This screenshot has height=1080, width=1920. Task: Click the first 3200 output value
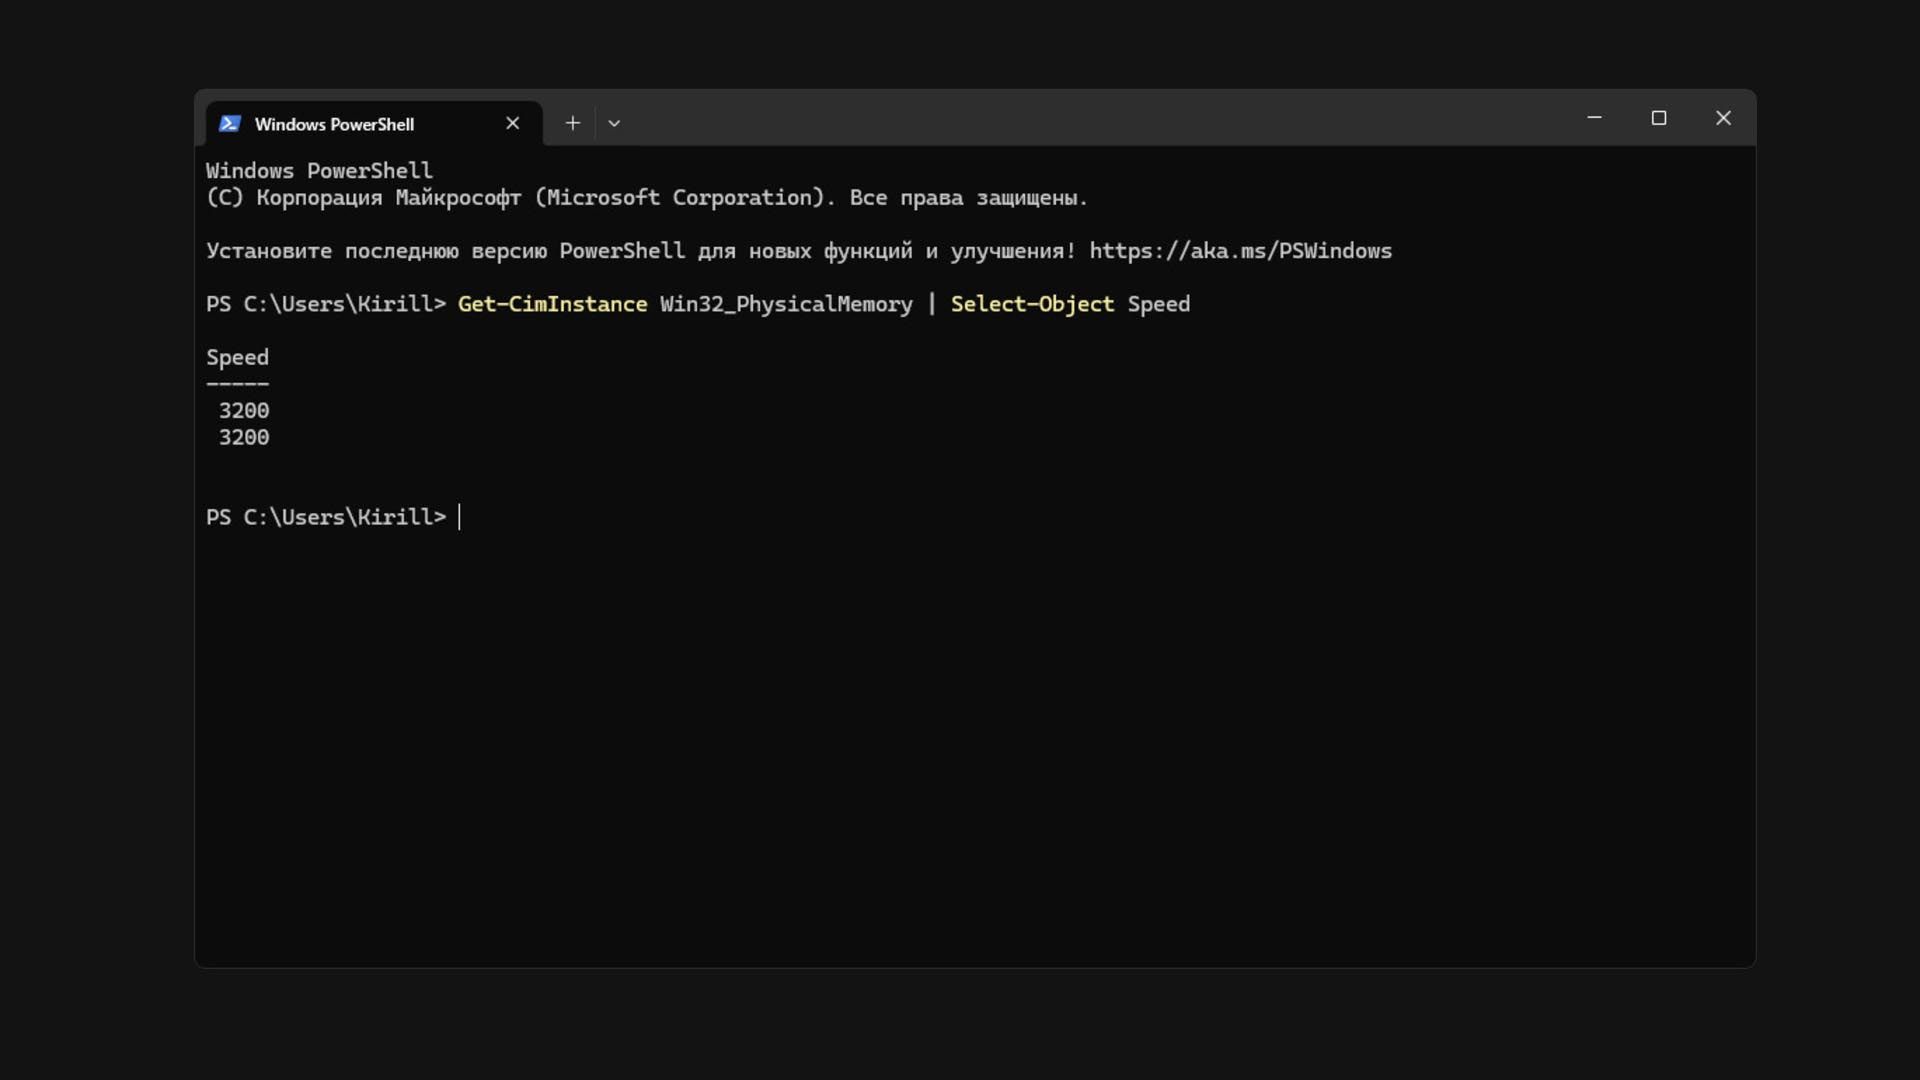tap(244, 411)
